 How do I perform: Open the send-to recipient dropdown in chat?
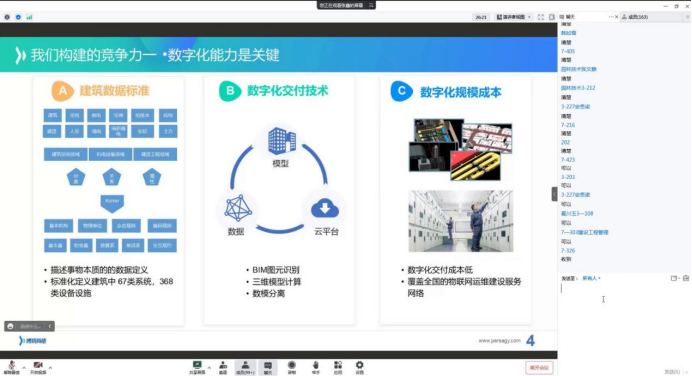point(591,278)
